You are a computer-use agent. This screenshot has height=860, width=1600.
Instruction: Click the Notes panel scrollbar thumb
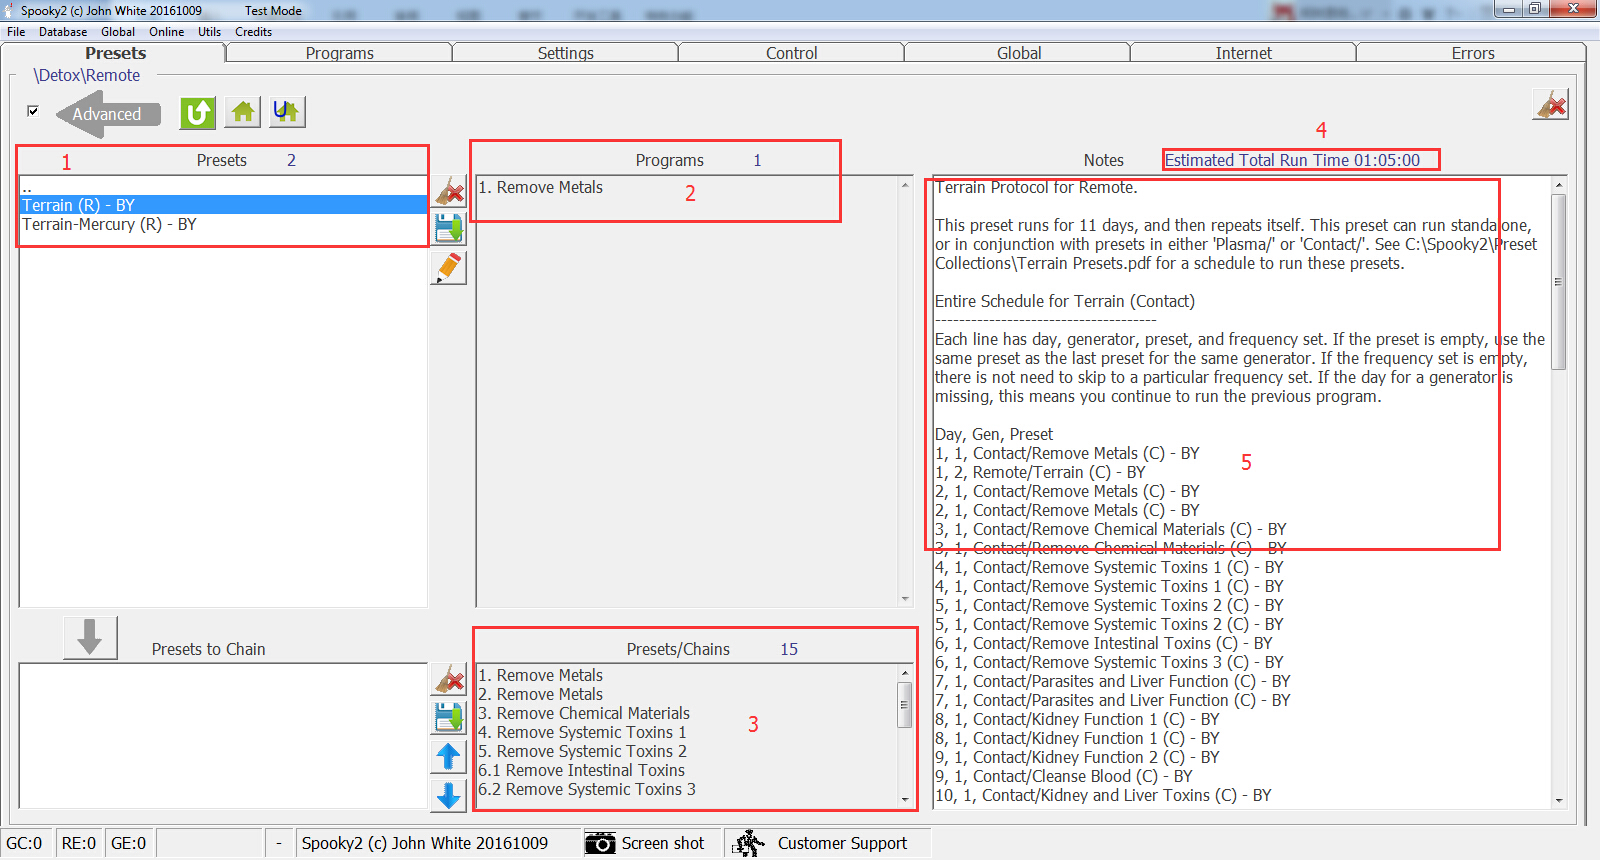click(x=1558, y=282)
